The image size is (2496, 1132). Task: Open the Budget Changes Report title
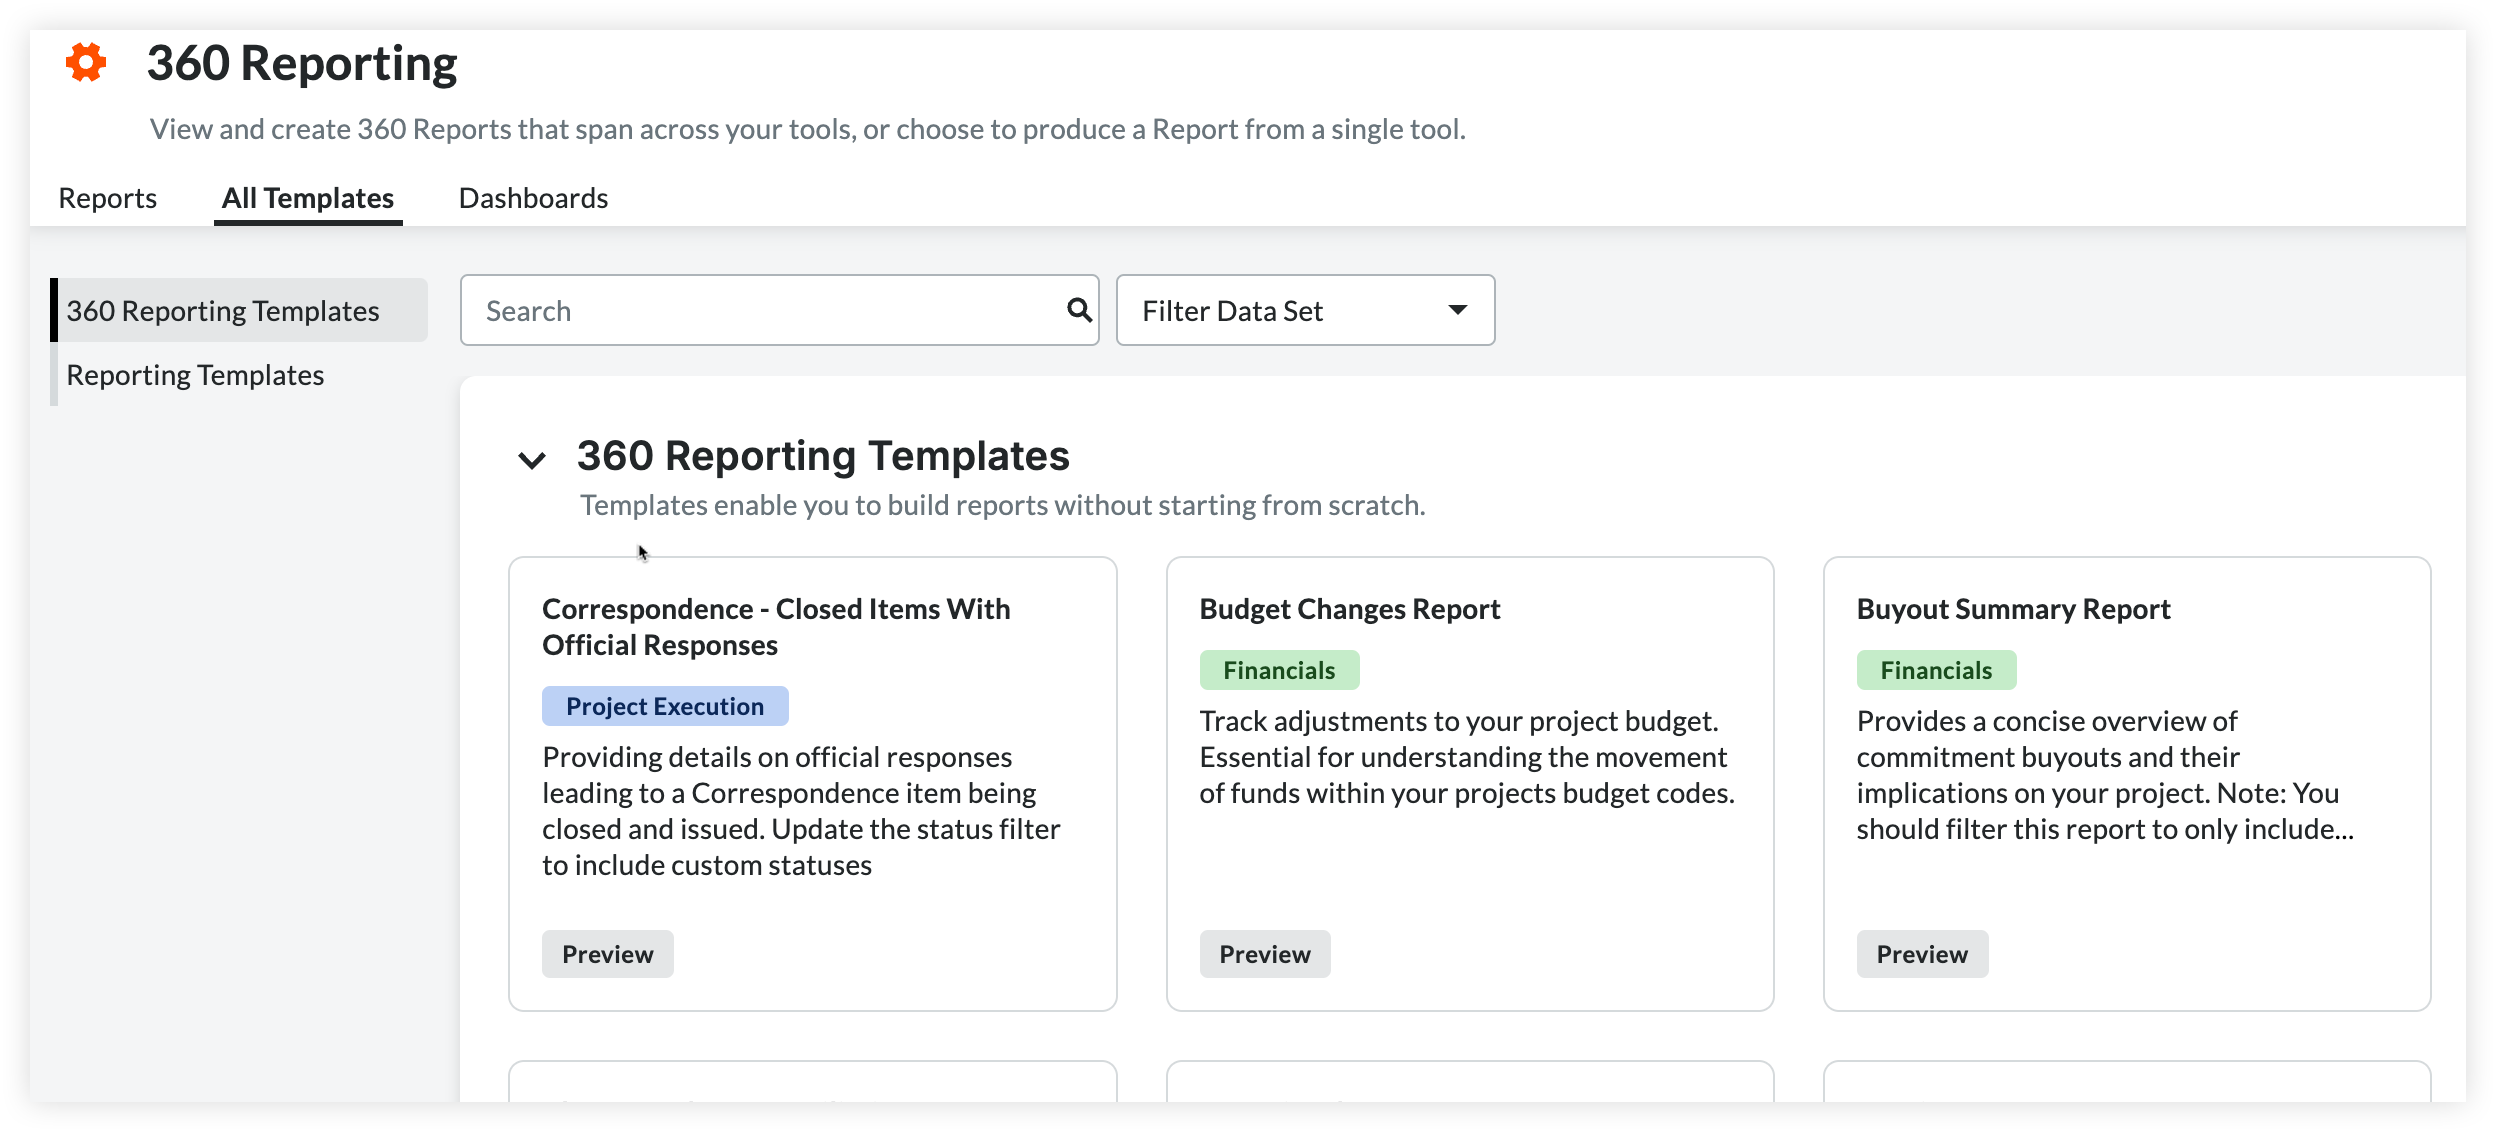1349,609
